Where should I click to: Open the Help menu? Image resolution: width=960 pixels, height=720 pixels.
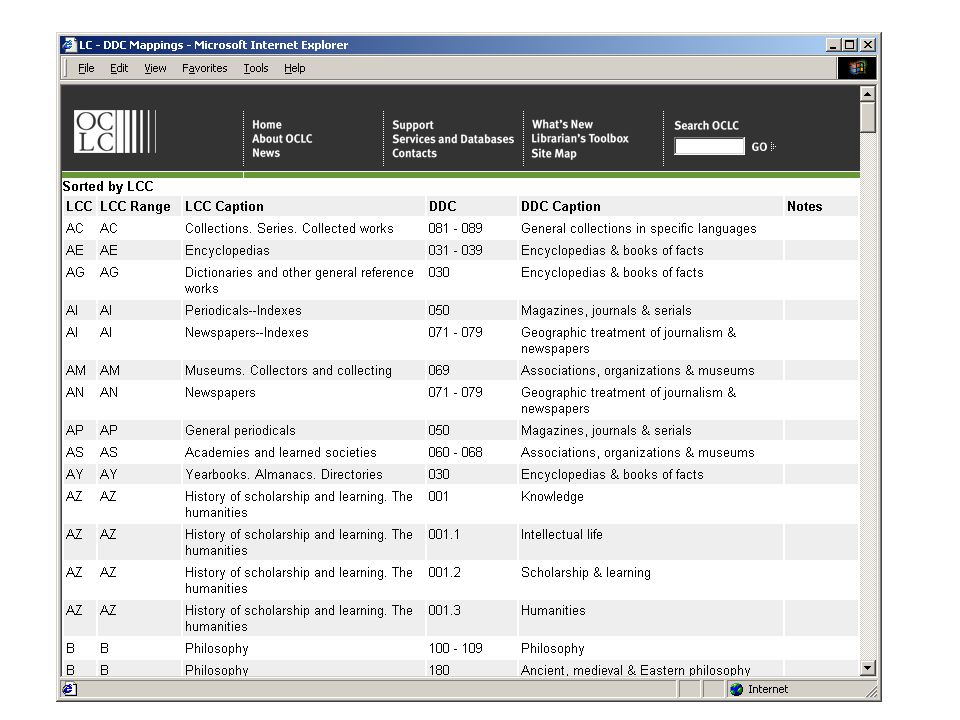[294, 68]
